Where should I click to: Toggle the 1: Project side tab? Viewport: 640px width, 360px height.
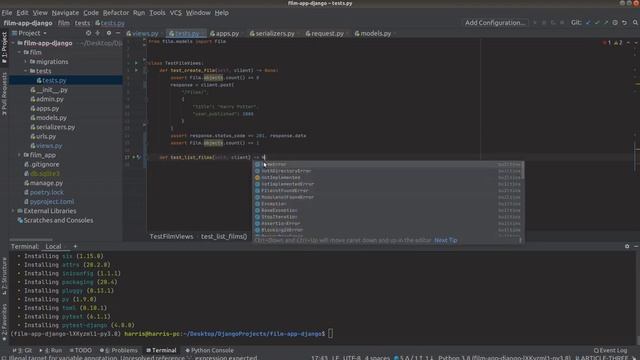pos(4,47)
